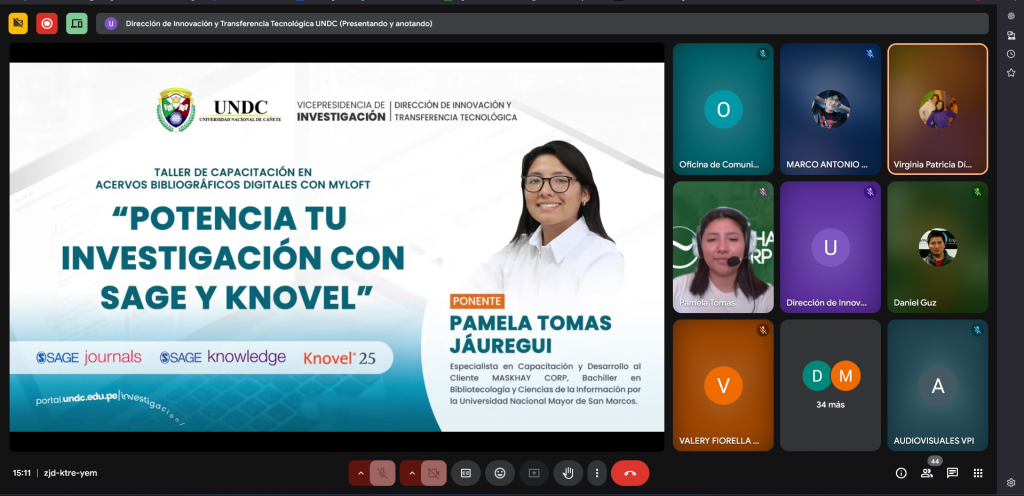Open meeting details info icon
Screen dimensions: 1024x496
pos(901,473)
